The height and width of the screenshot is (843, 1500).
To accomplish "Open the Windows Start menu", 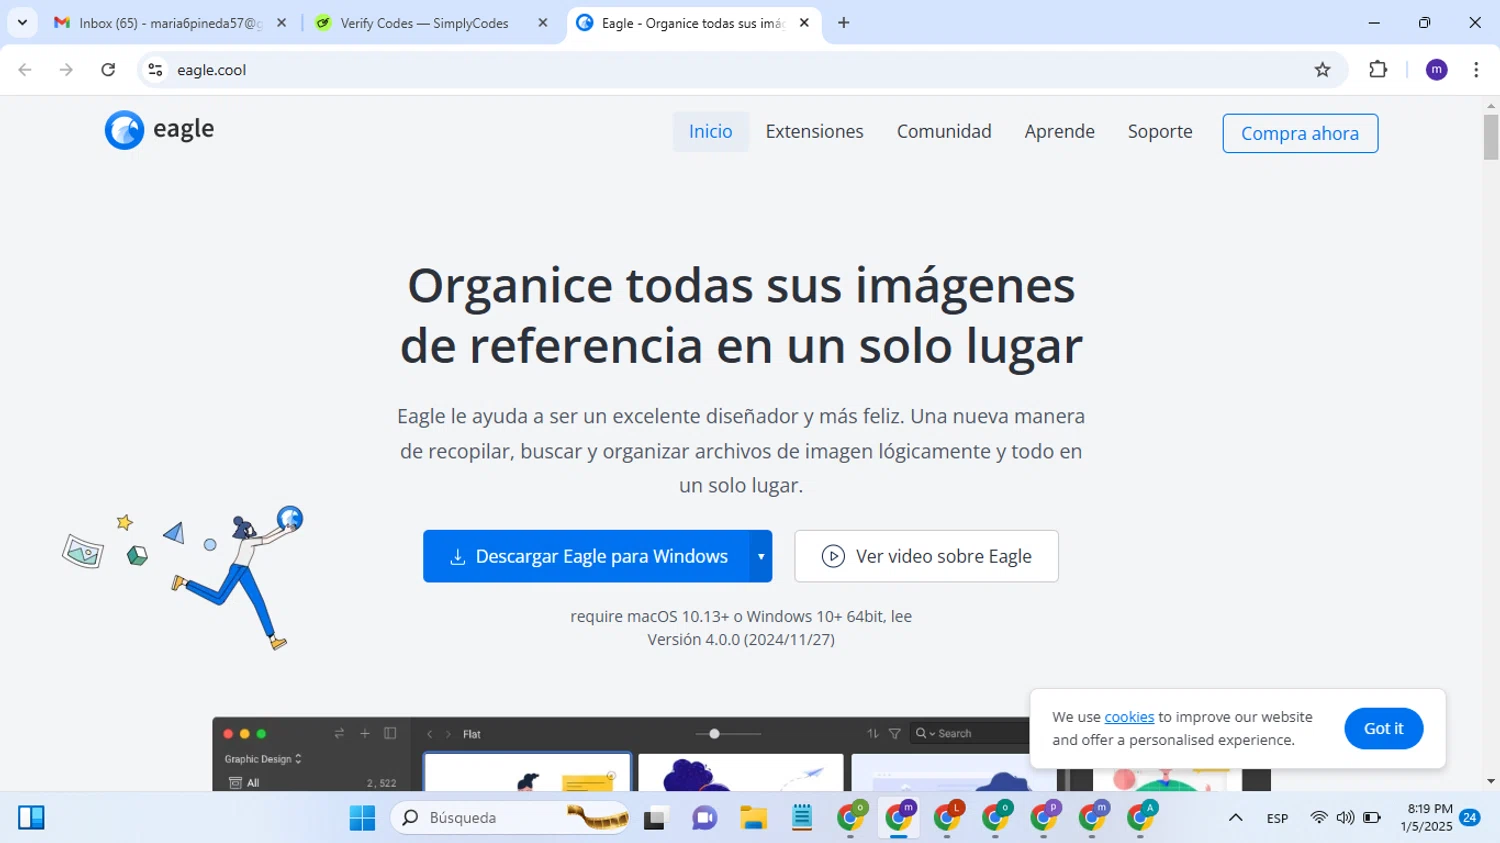I will (x=362, y=818).
